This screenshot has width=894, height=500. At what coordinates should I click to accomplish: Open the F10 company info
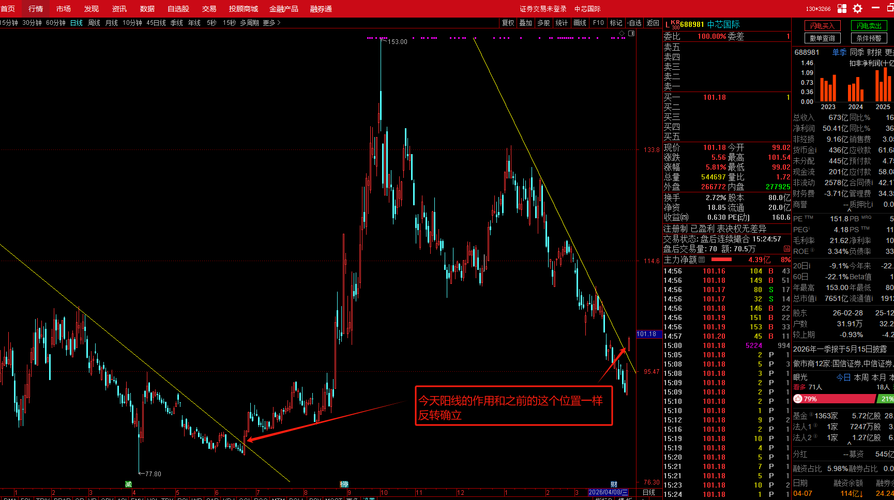598,23
